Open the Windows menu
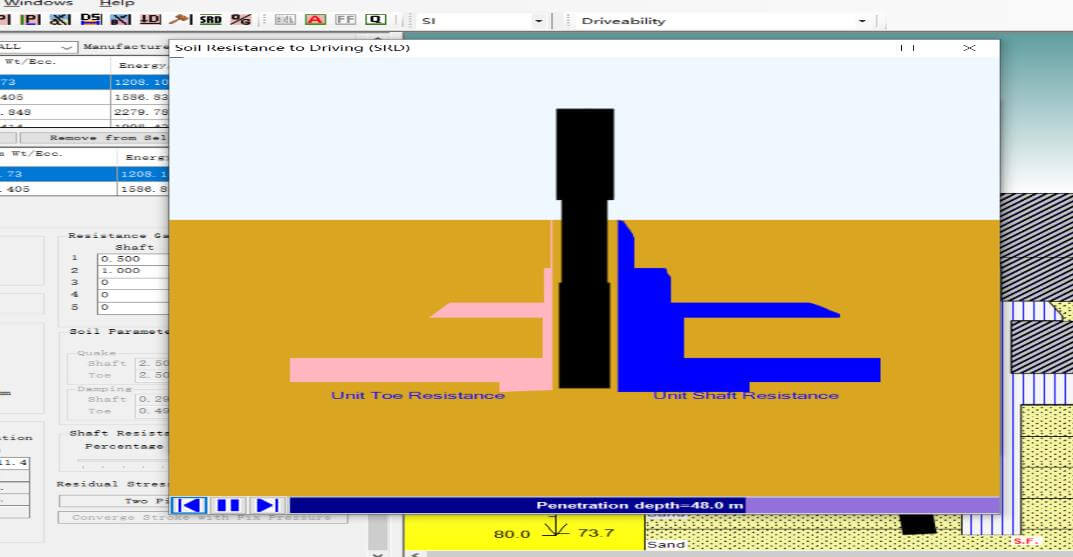 [38, 3]
